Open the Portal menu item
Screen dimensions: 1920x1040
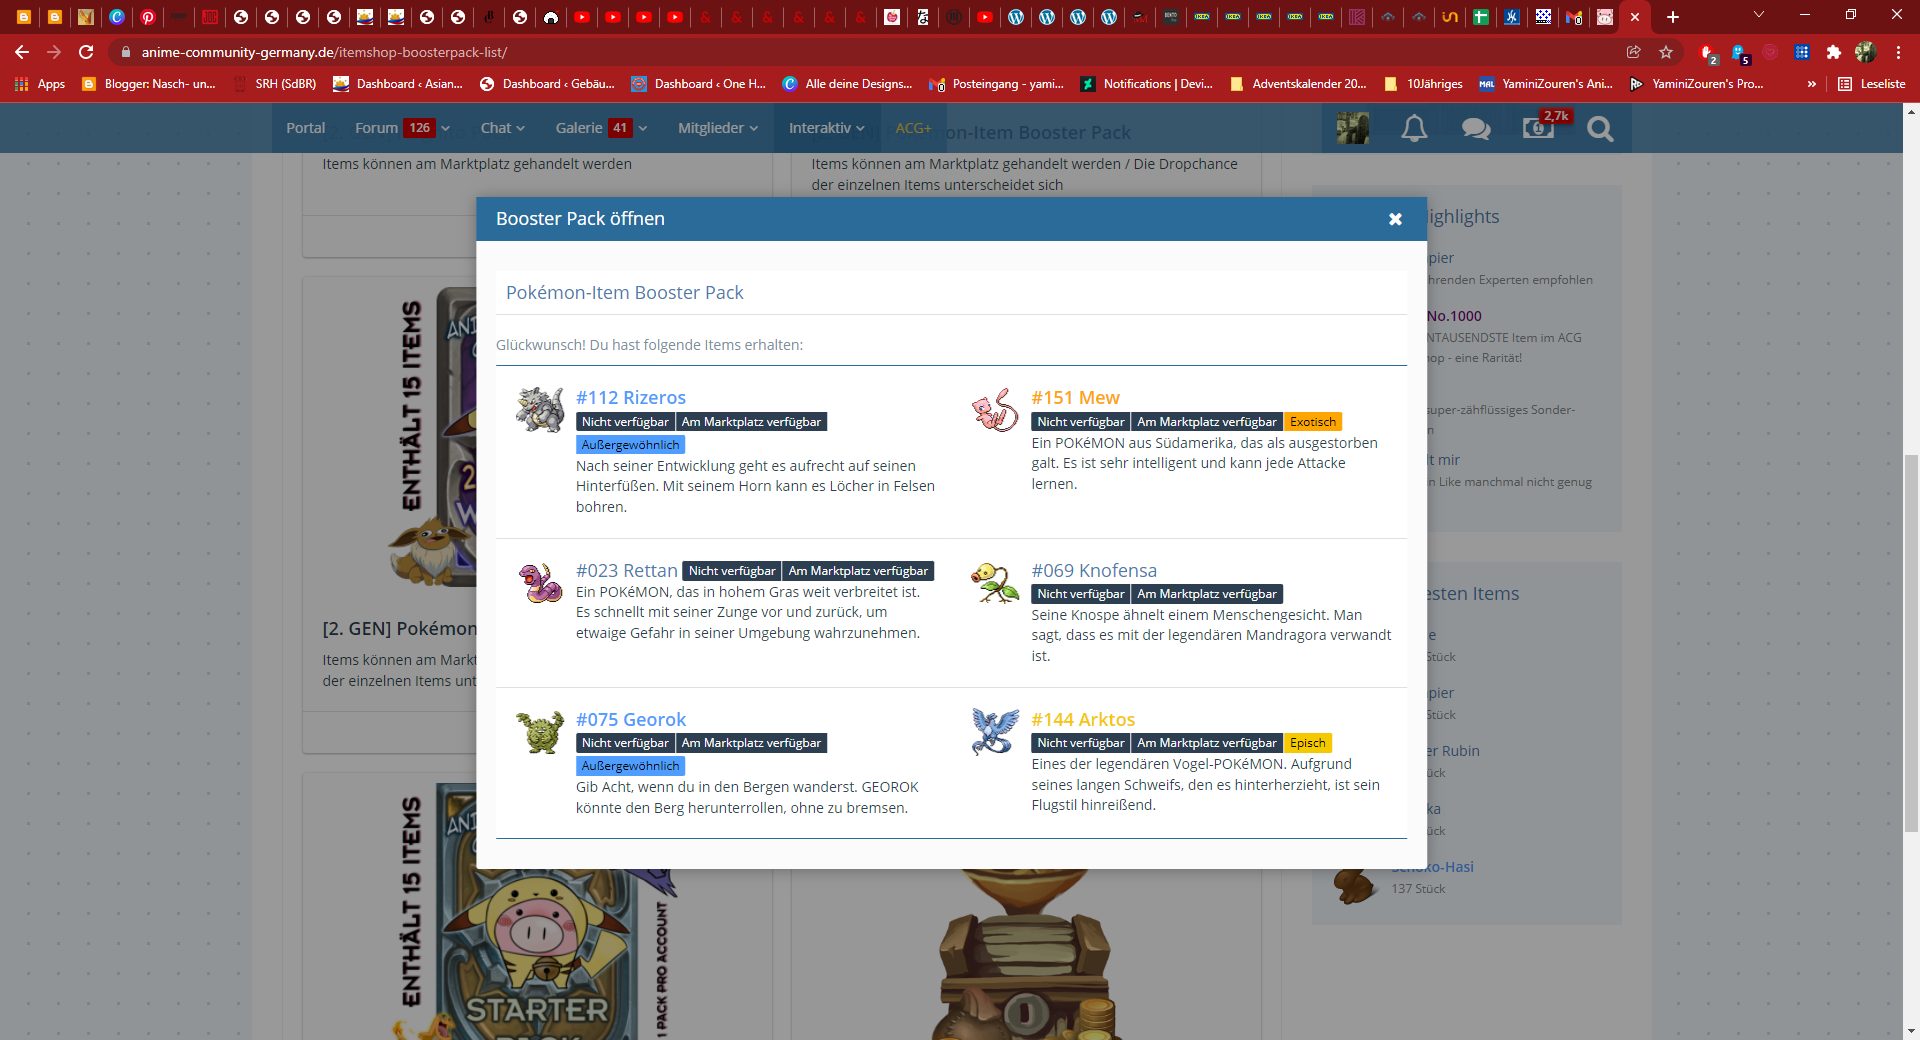tap(305, 128)
